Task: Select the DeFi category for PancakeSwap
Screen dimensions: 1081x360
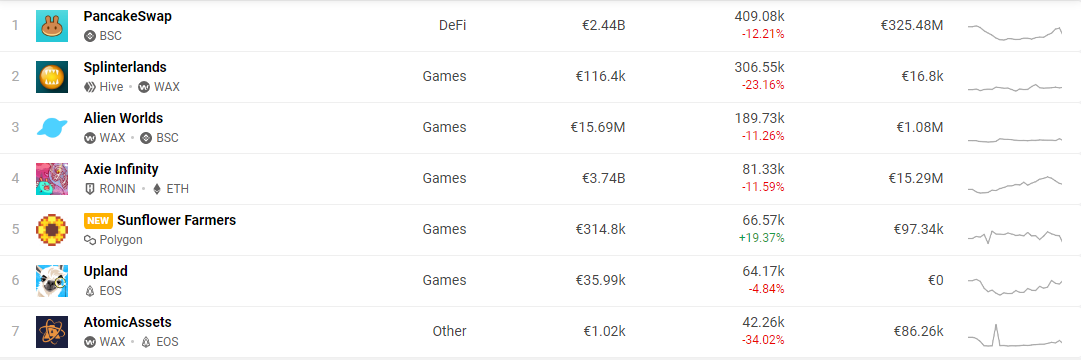Action: point(452,26)
